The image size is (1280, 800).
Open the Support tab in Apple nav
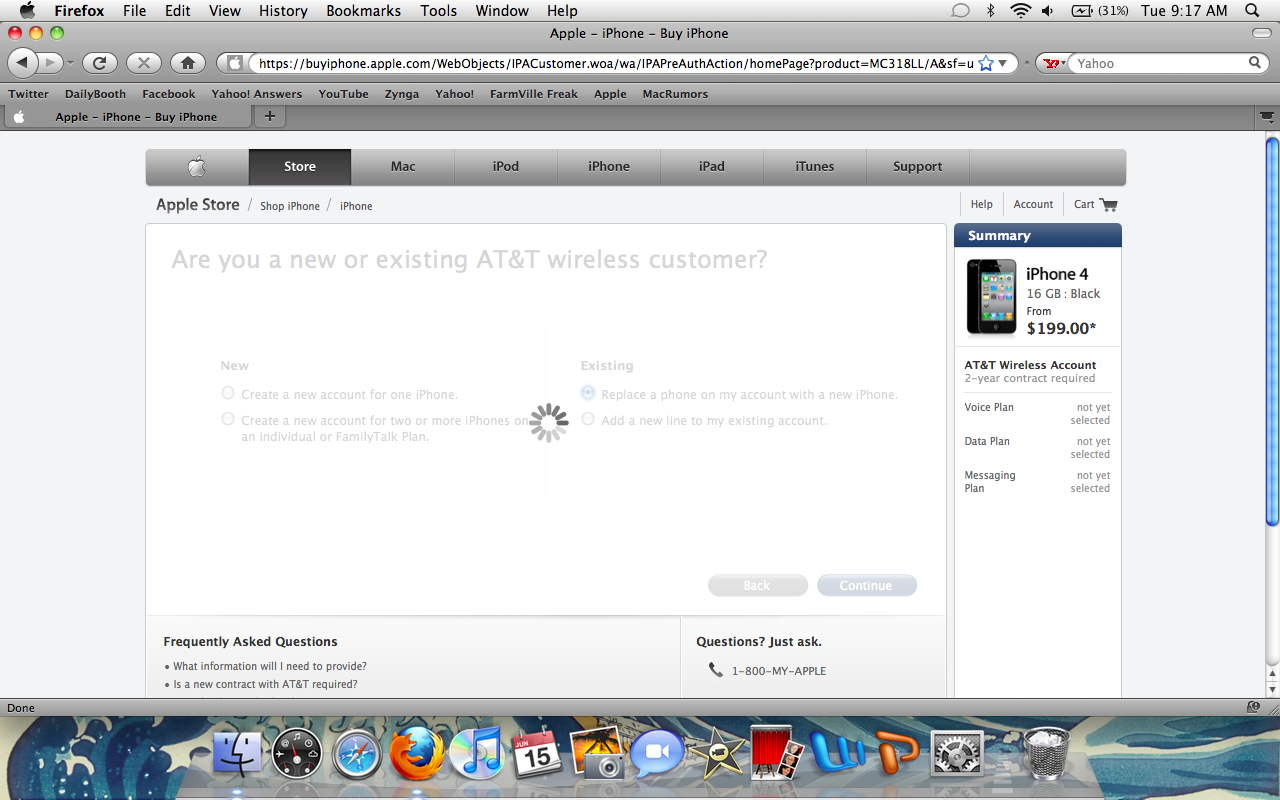click(x=918, y=167)
